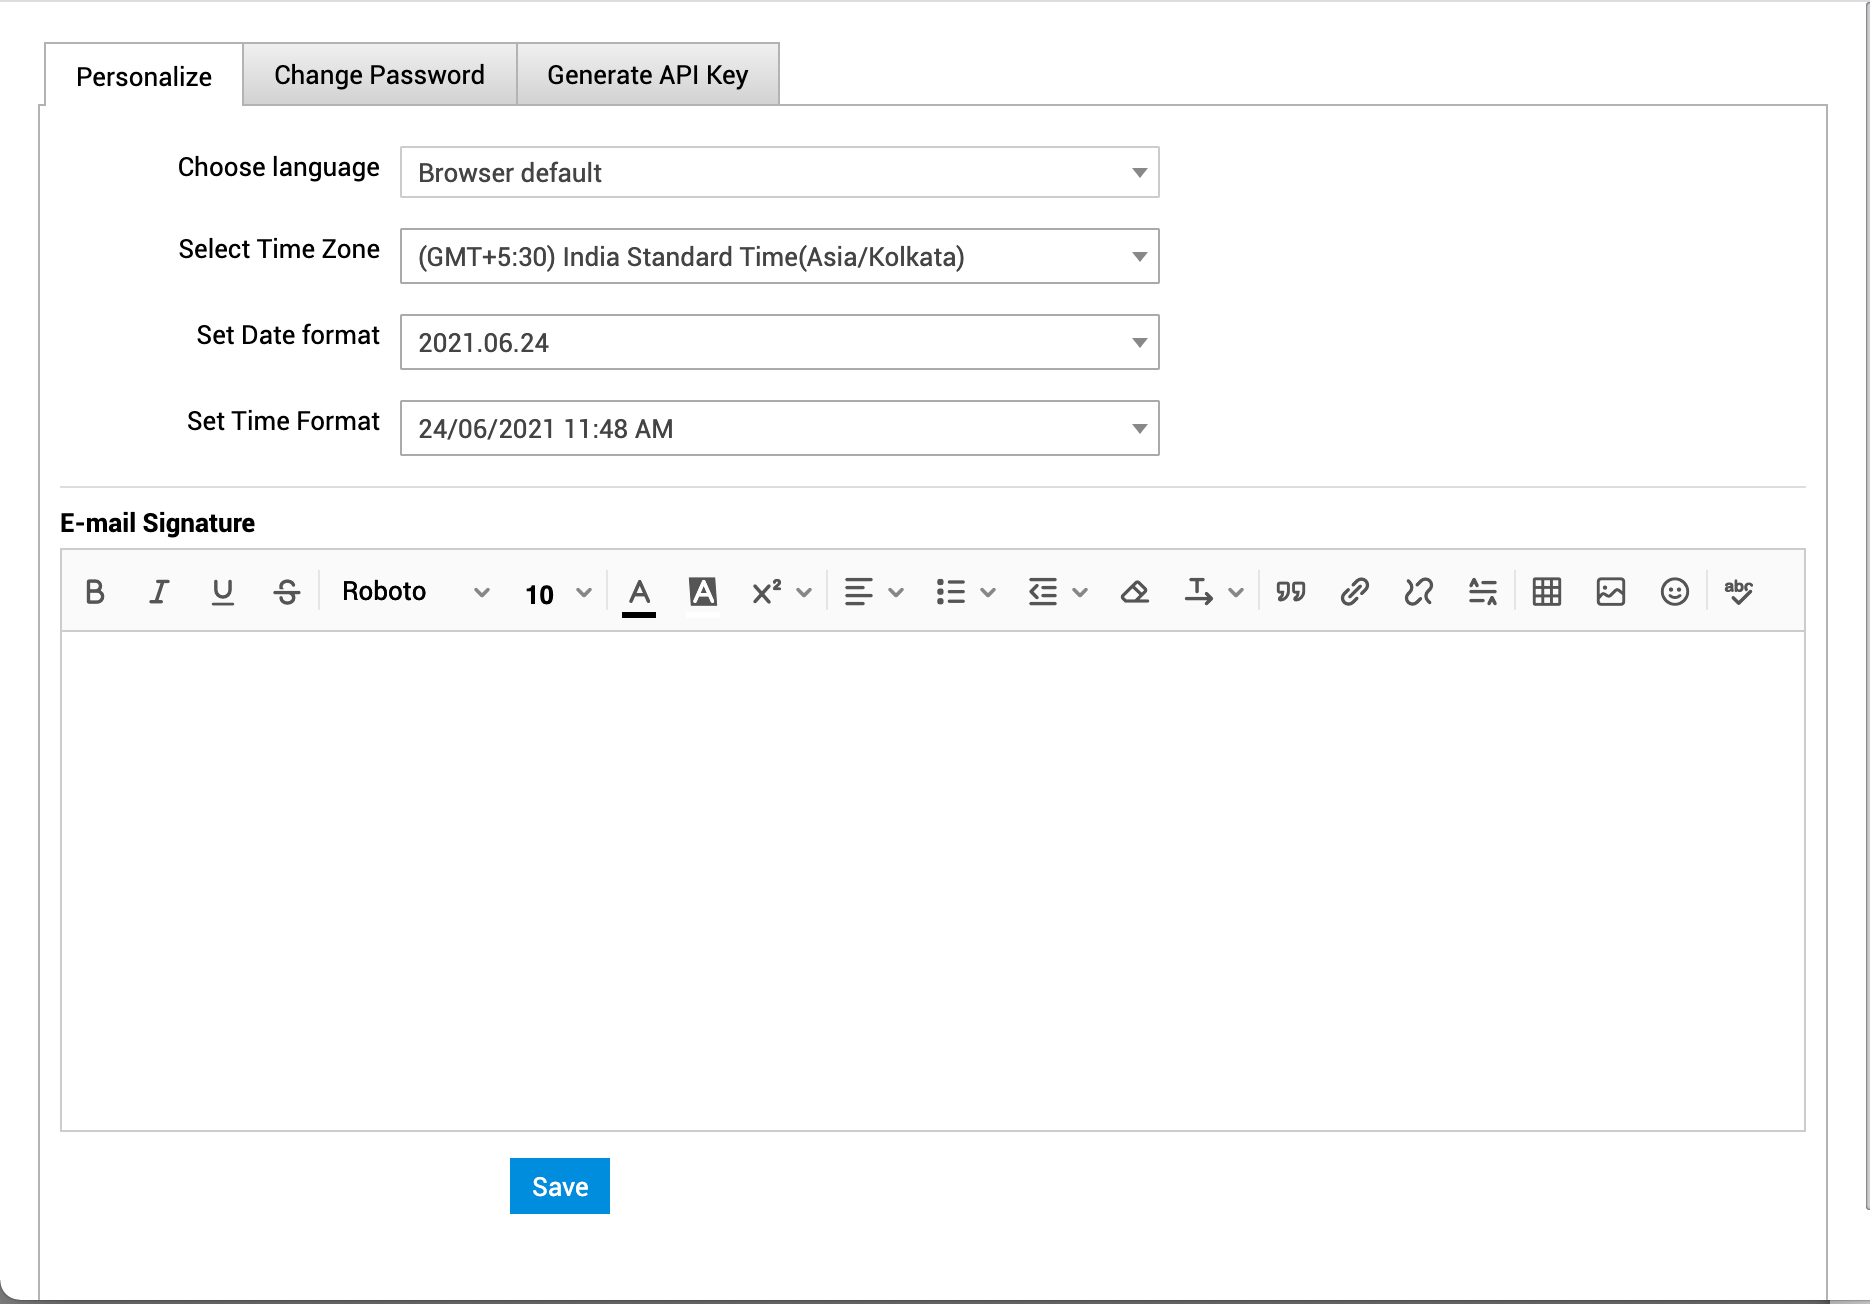
Task: Open the emoji smiley picker
Action: (x=1675, y=592)
